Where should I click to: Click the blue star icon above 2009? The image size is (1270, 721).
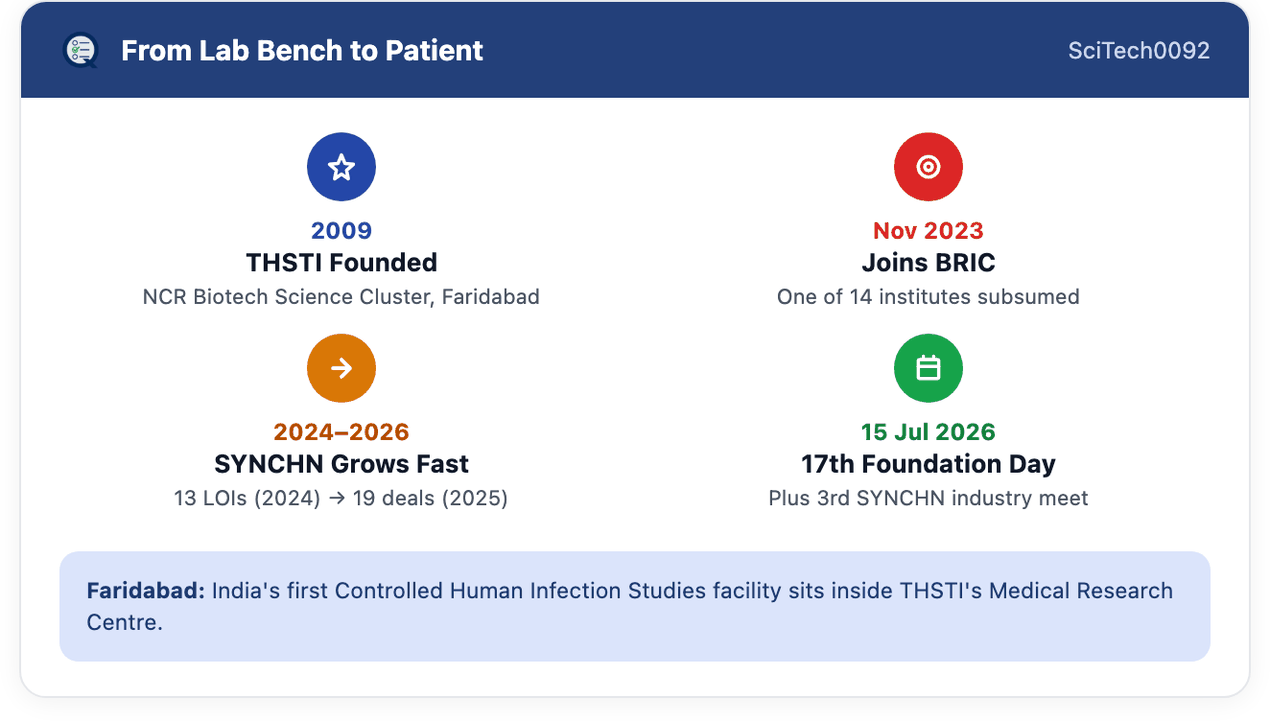(341, 167)
